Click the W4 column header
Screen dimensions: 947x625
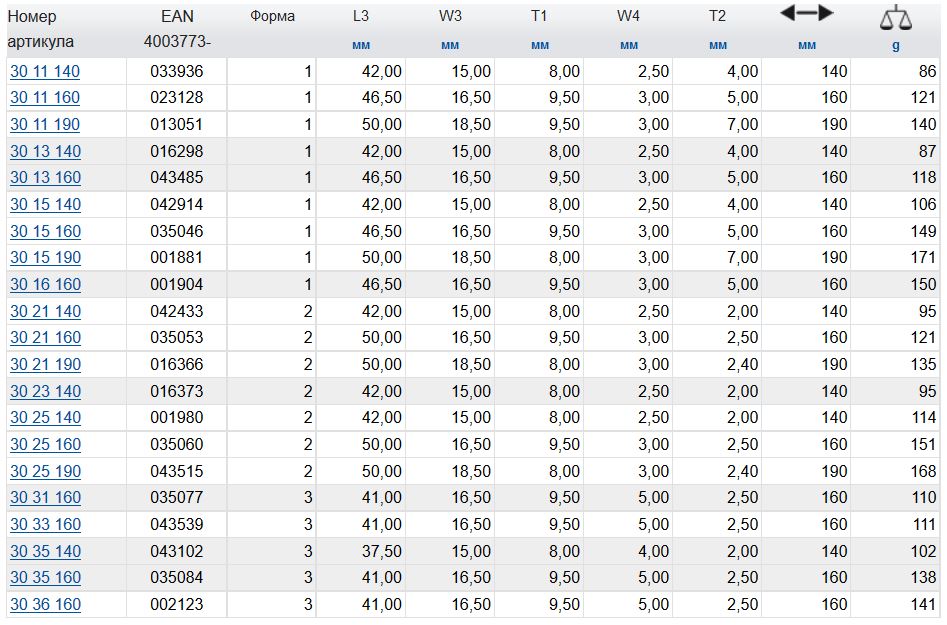[x=628, y=17]
